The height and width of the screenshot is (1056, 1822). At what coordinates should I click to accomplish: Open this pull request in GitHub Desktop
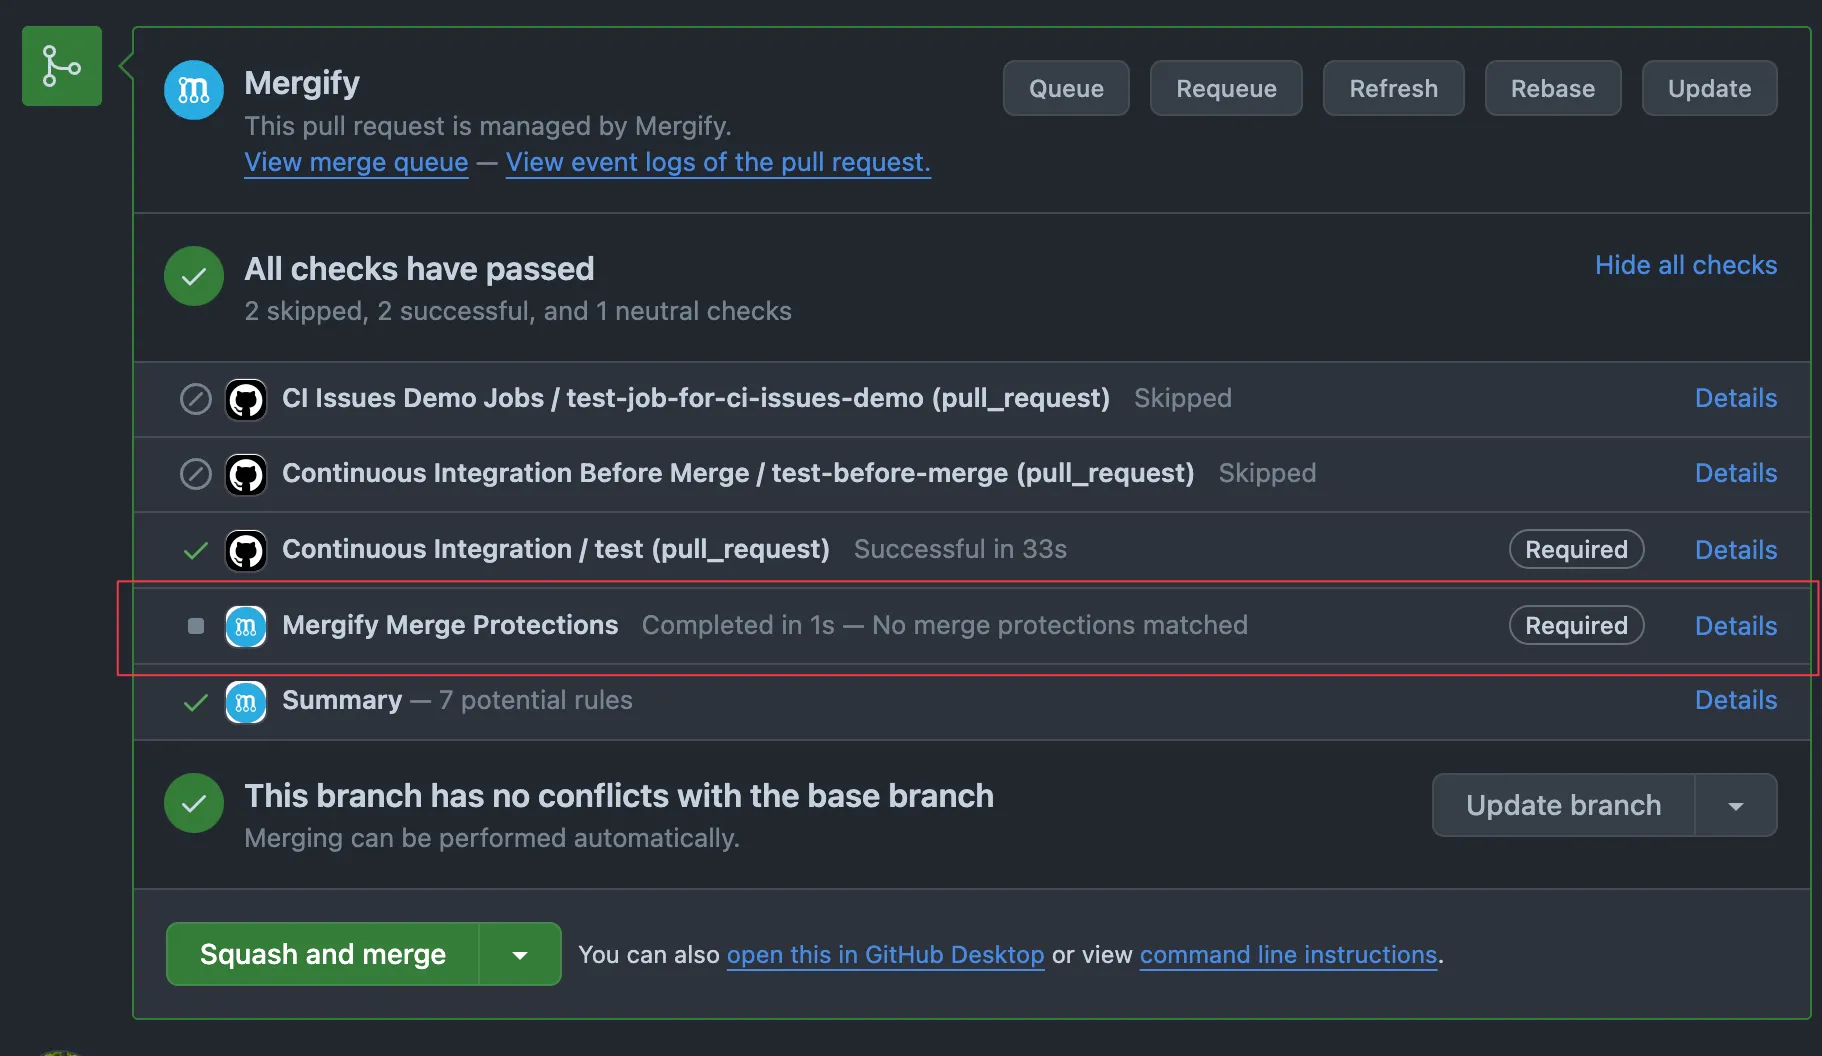(x=884, y=955)
